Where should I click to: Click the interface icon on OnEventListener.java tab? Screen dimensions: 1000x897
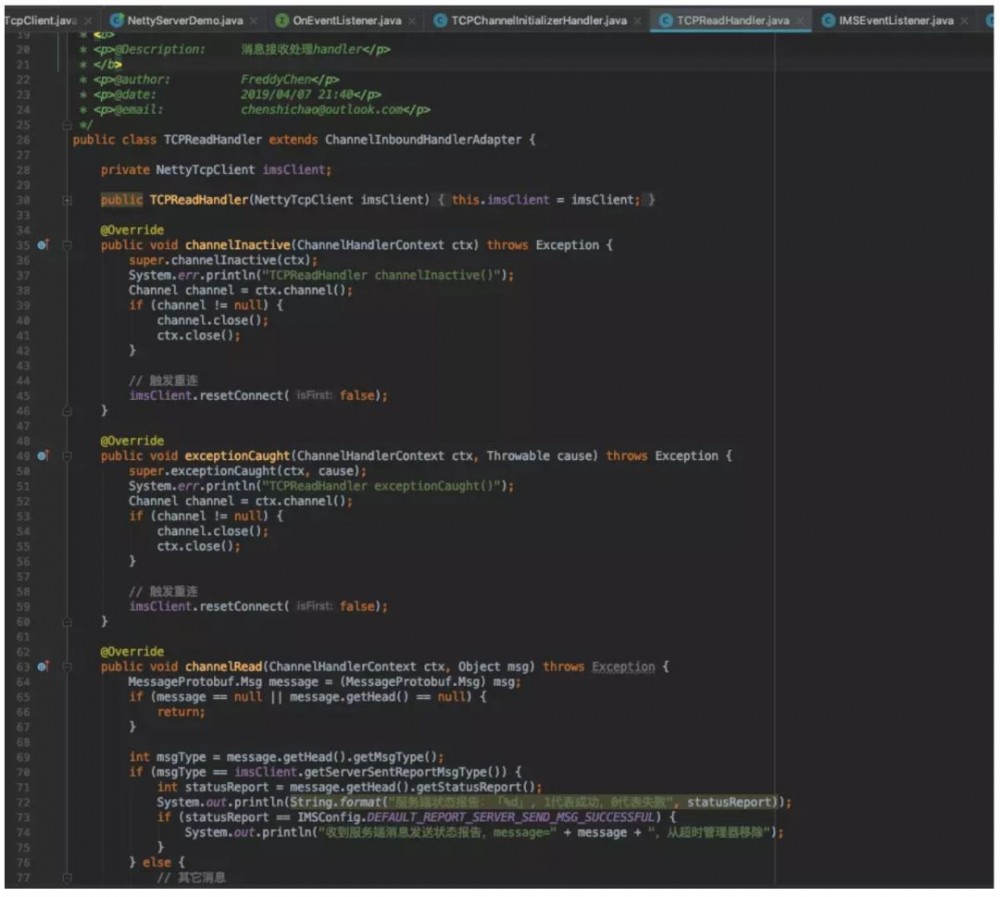point(282,20)
